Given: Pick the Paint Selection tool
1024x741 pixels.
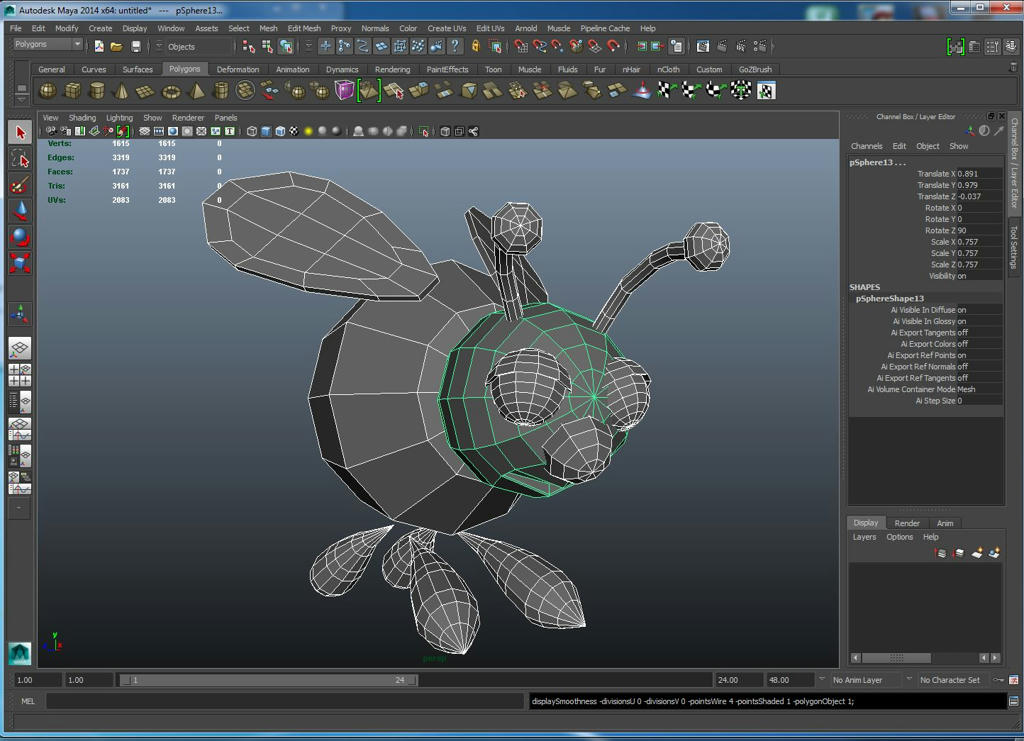Looking at the screenshot, I should (x=20, y=185).
